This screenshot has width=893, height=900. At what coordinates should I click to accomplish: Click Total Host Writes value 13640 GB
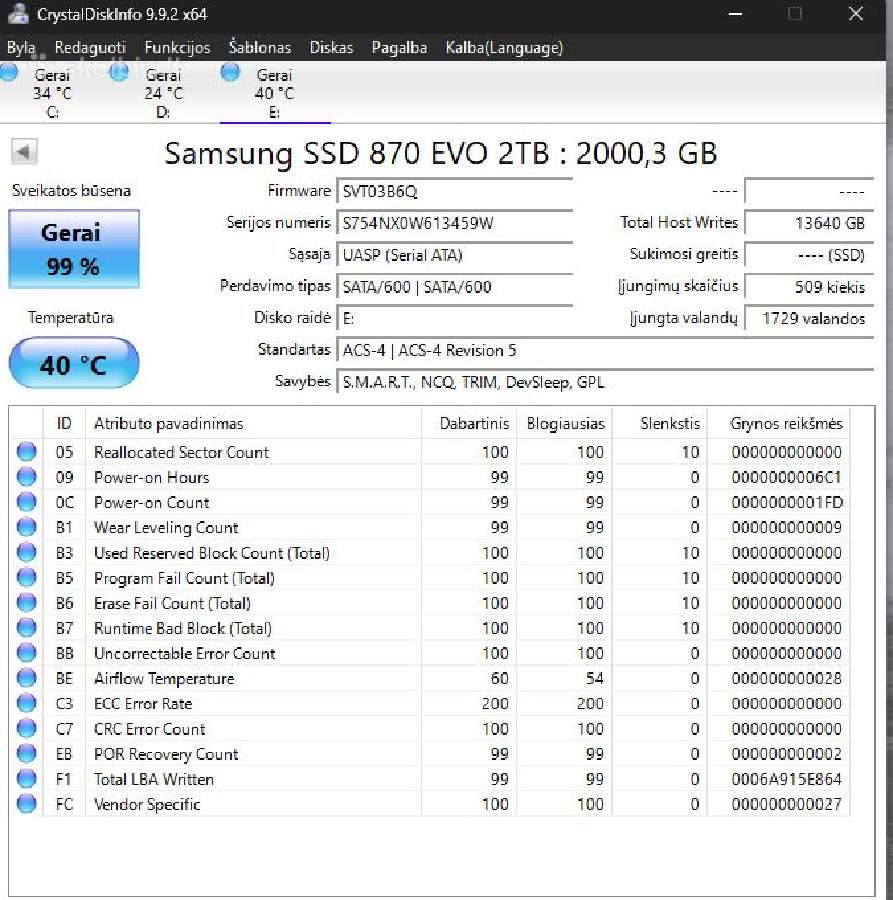(809, 223)
